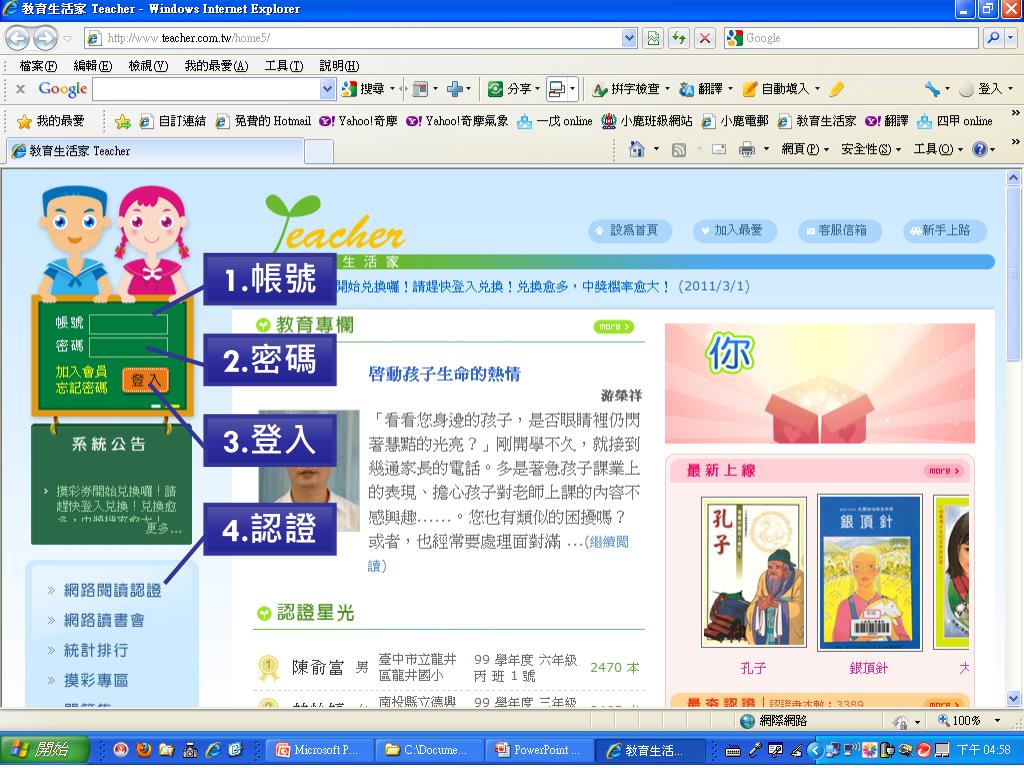Click the orange 登入 login button

145,380
